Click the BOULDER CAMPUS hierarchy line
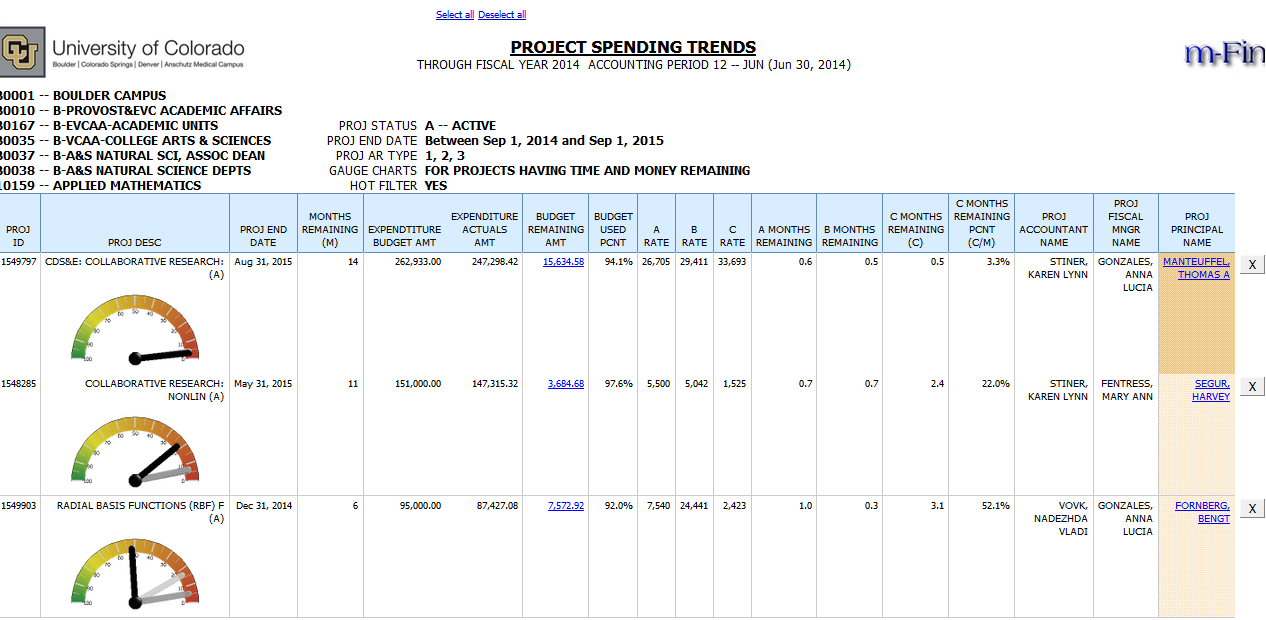 coord(83,96)
